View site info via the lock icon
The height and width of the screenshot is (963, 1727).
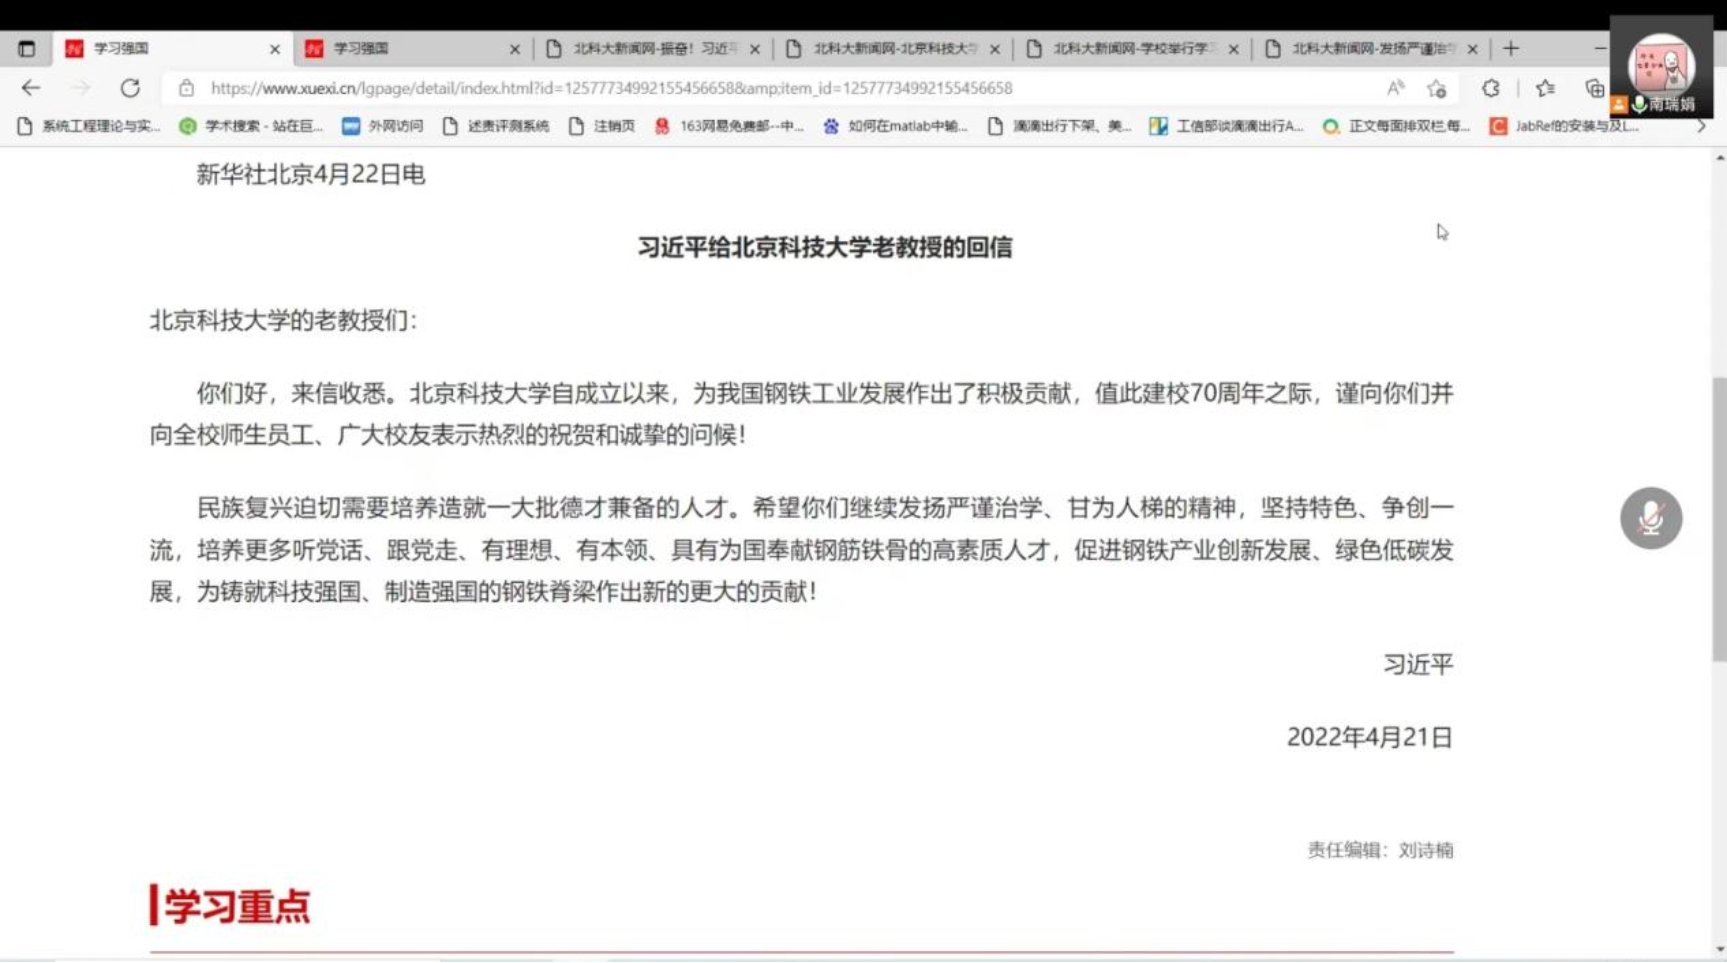pos(186,88)
